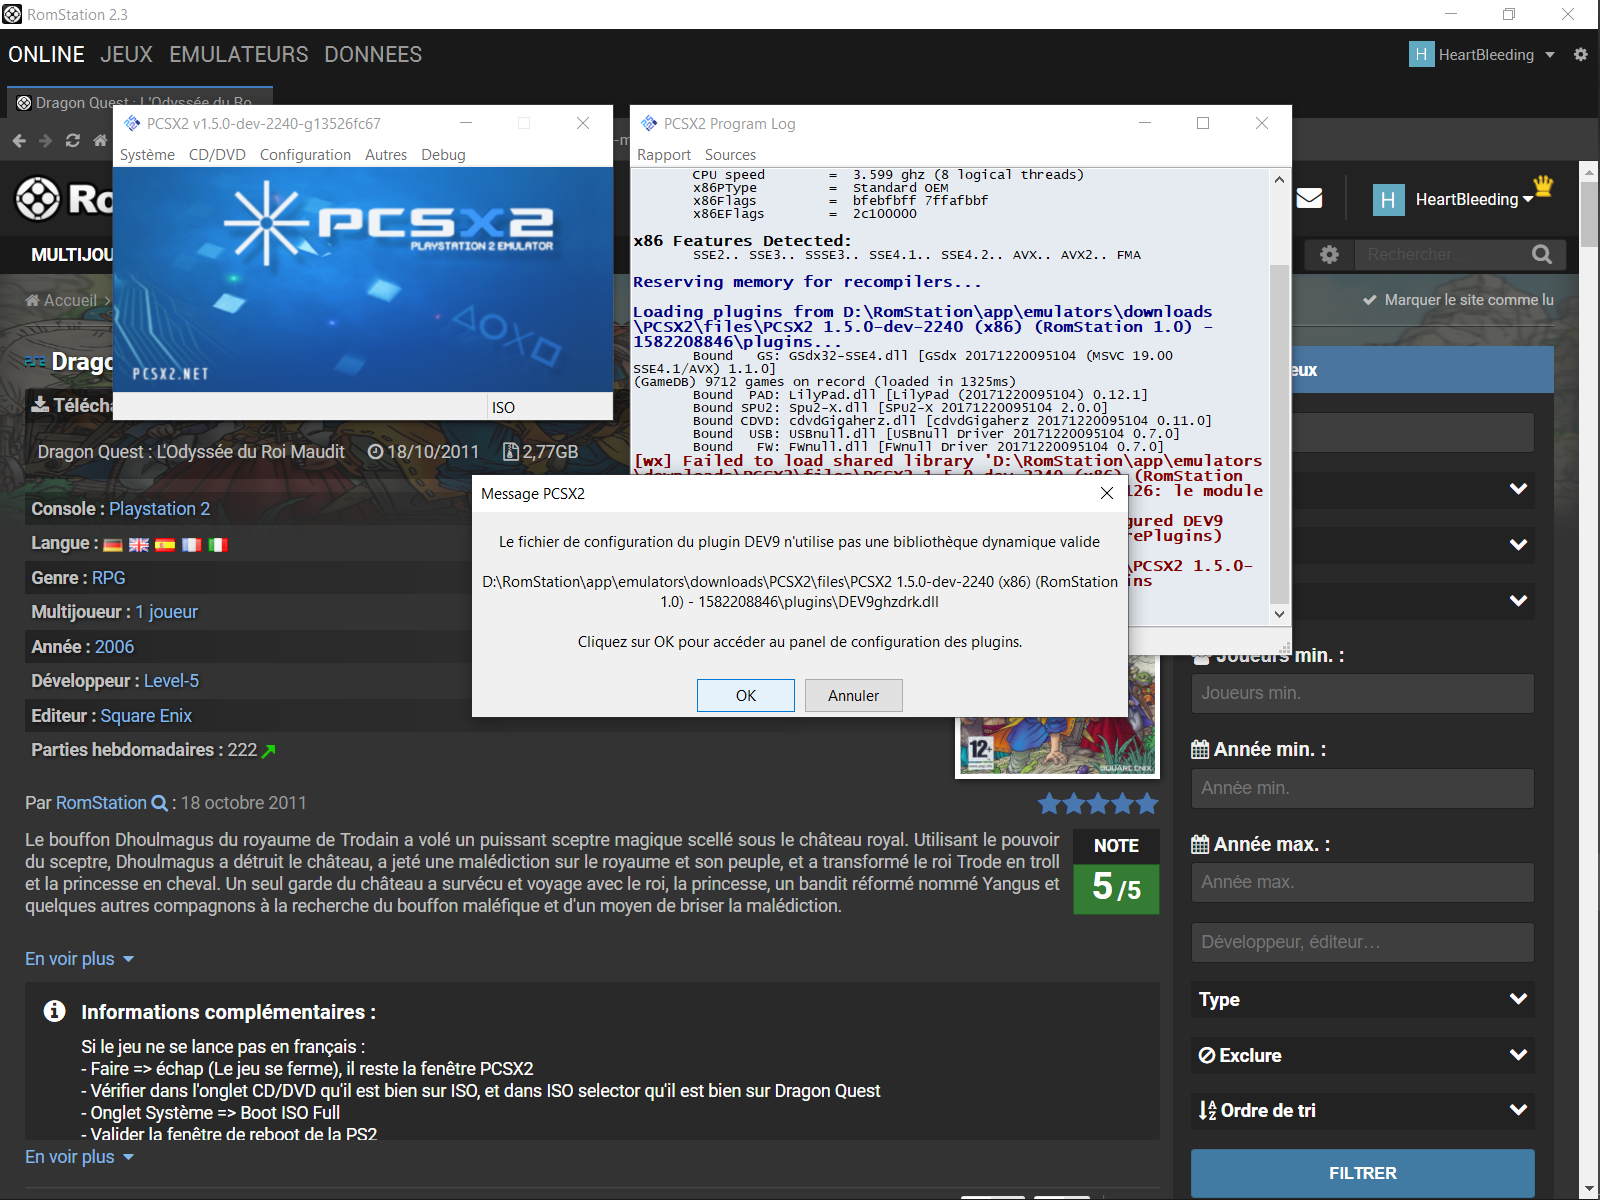Screen dimensions: 1600x1200
Task: Click the German flag language icon
Action: point(113,545)
